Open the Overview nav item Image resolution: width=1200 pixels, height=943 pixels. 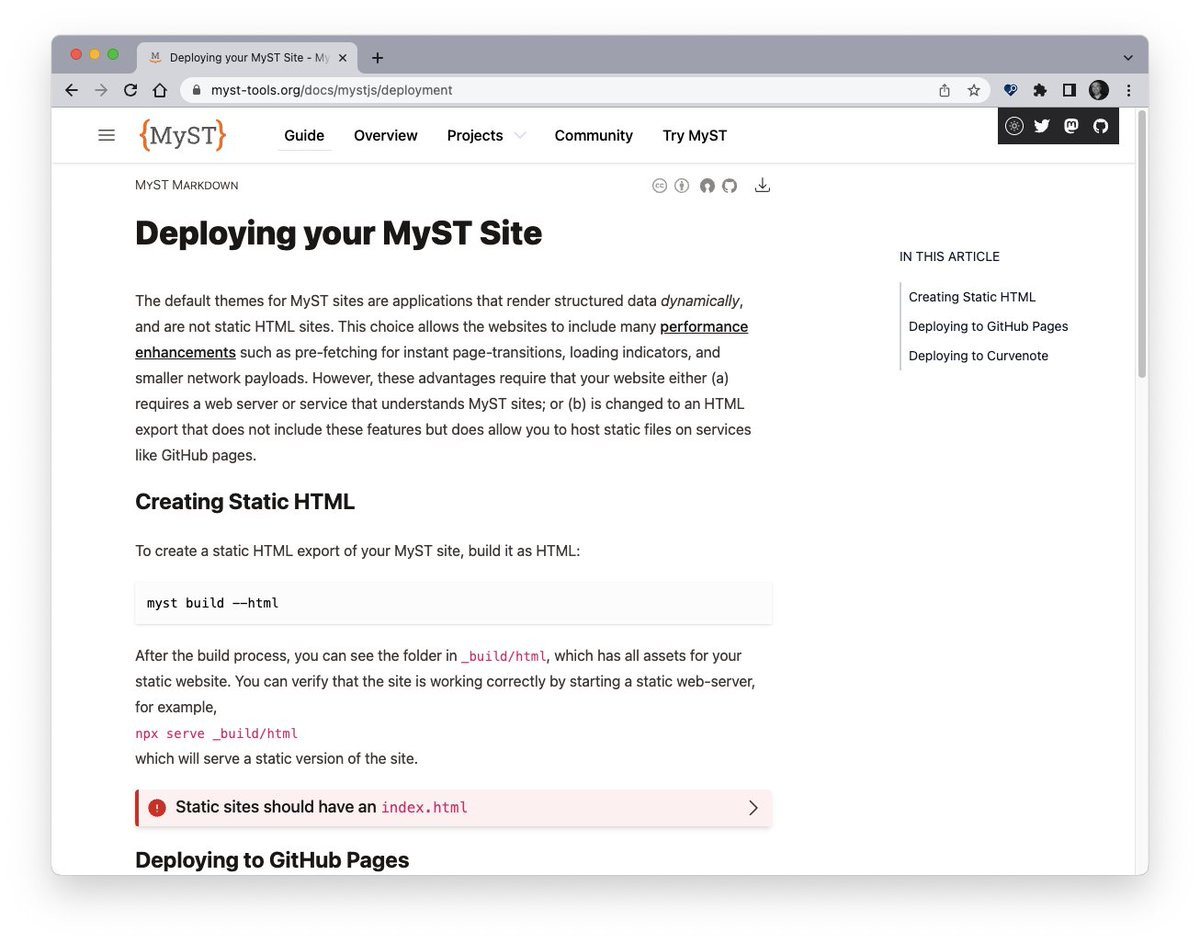pos(386,135)
